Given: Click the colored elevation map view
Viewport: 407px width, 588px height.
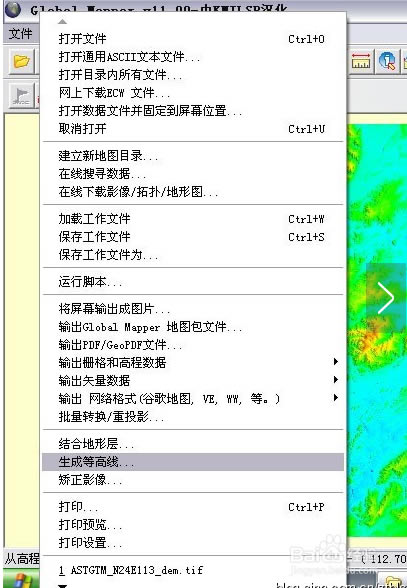Looking at the screenshot, I should [377, 330].
